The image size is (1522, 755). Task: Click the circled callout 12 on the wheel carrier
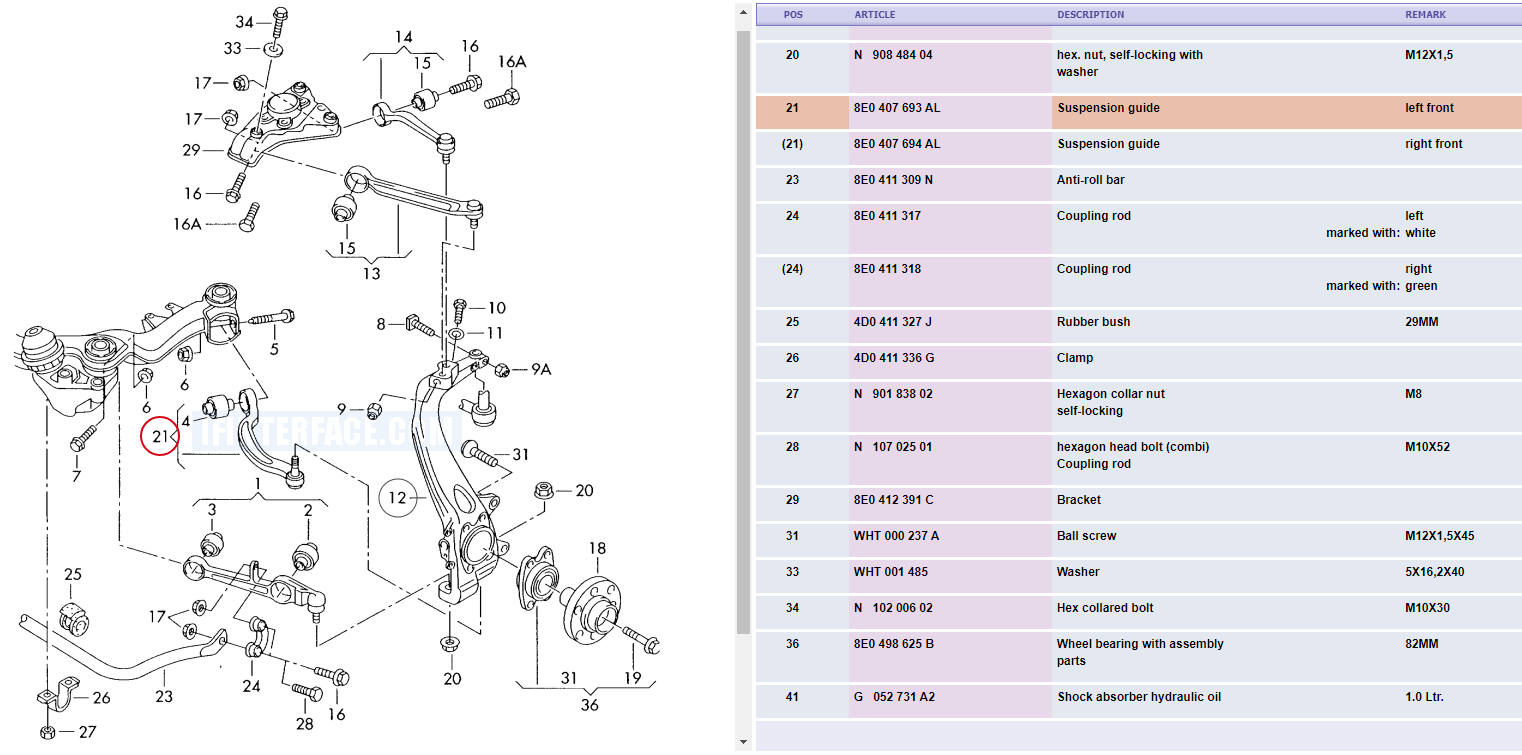[x=398, y=497]
